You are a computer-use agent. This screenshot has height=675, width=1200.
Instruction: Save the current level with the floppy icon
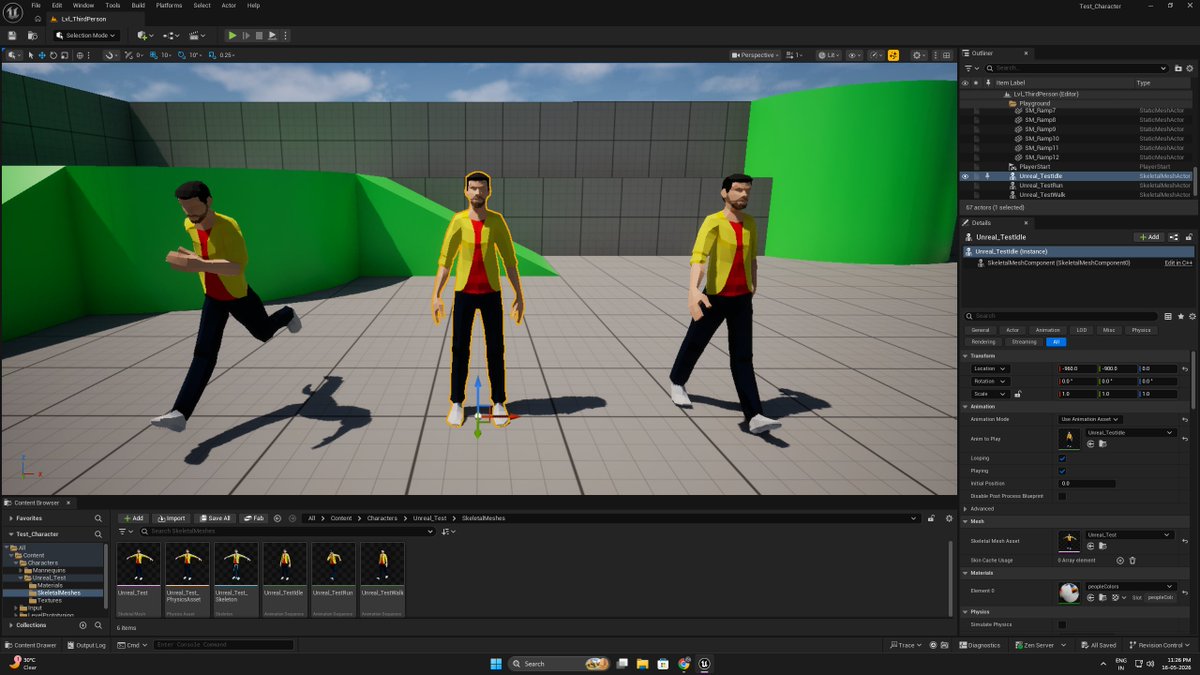coord(12,35)
